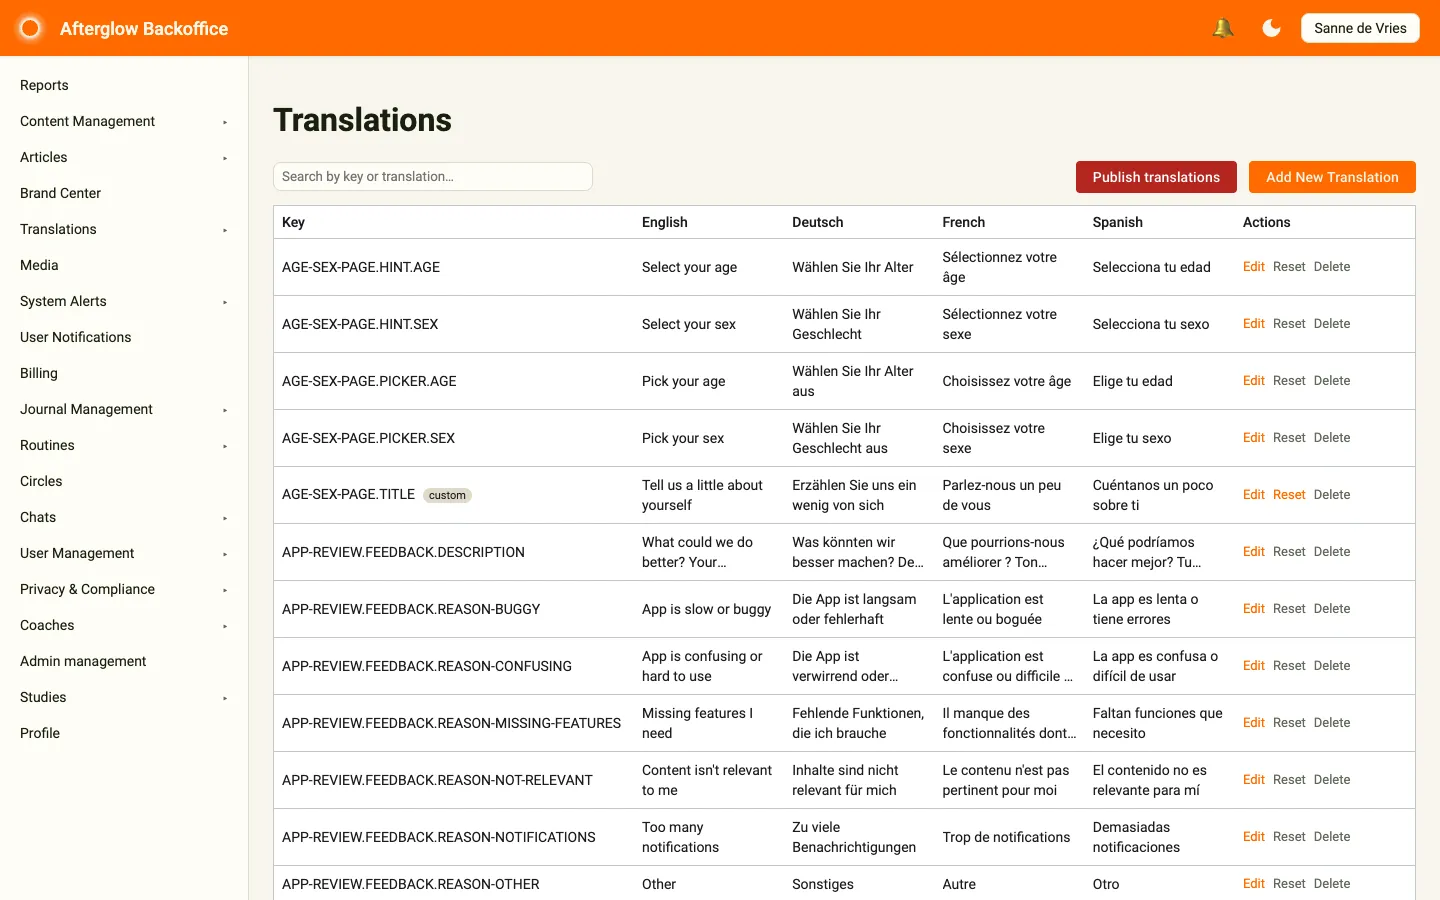The image size is (1440, 900).
Task: Go to Brand Center
Action: click(x=60, y=193)
